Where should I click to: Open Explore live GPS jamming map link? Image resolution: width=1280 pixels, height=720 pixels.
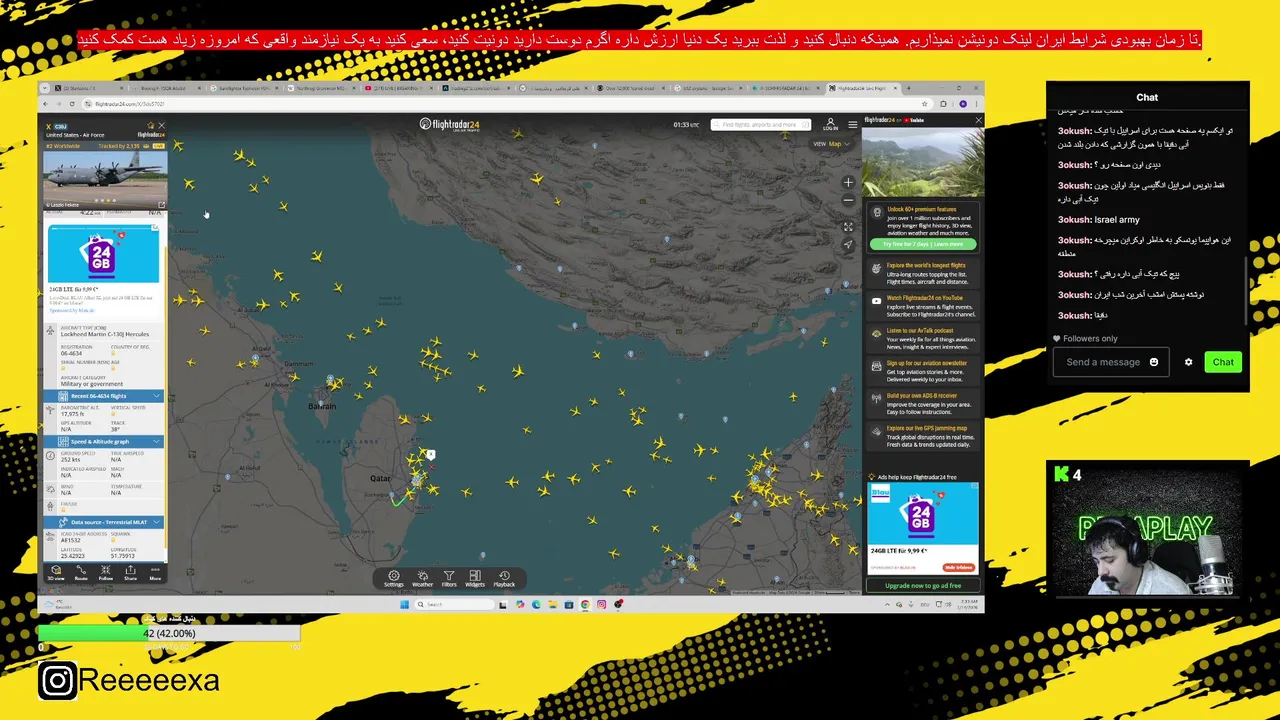[x=921, y=436]
